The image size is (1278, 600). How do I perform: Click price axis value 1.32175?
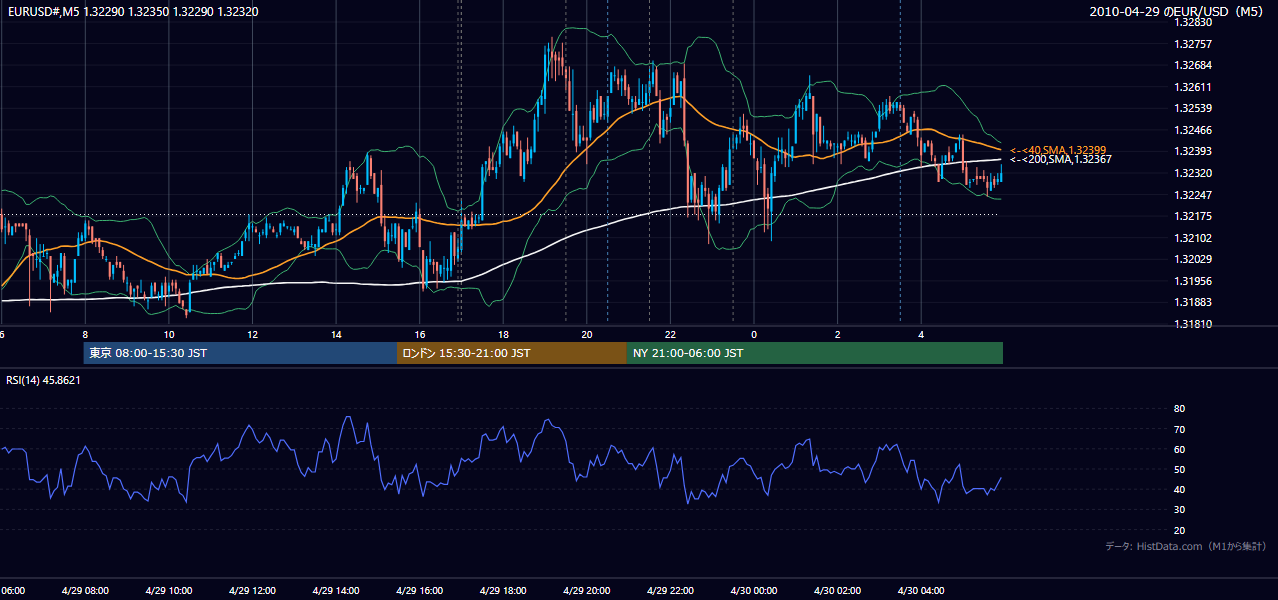click(1192, 216)
